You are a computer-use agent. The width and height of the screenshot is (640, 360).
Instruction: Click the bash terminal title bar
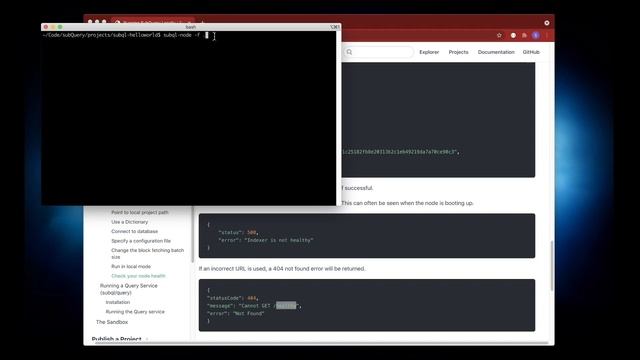(x=191, y=27)
